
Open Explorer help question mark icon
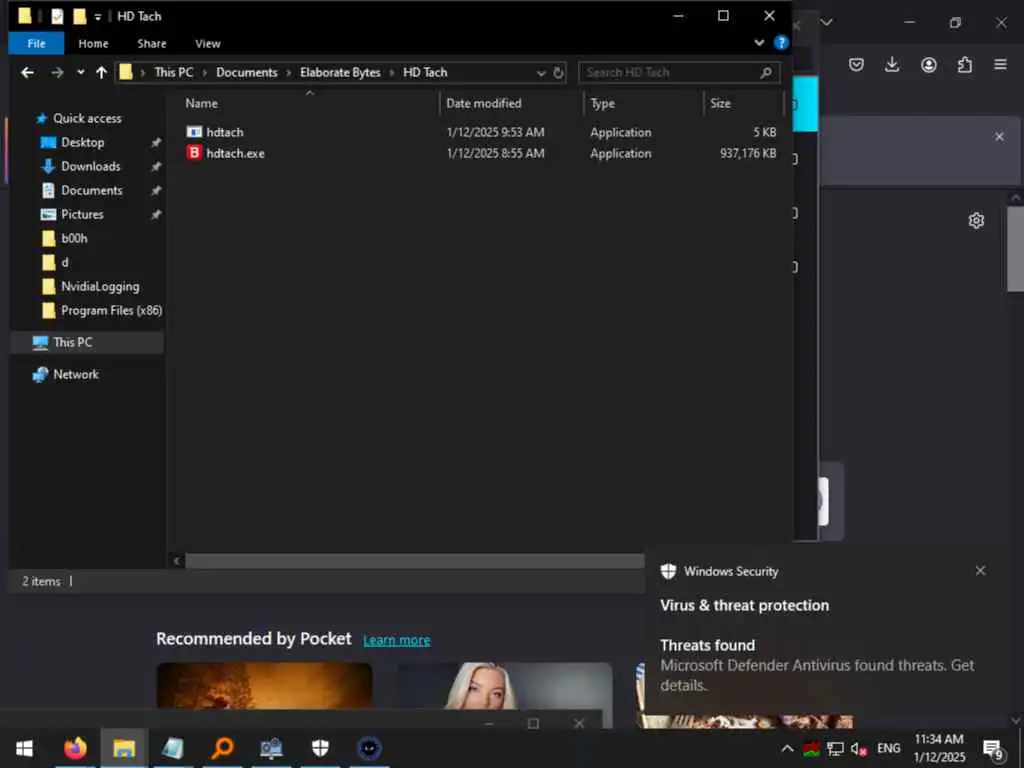(780, 43)
